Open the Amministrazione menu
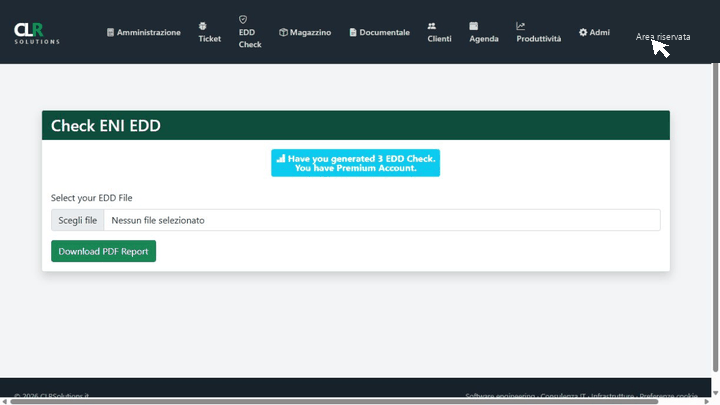The height and width of the screenshot is (405, 720). coord(144,32)
